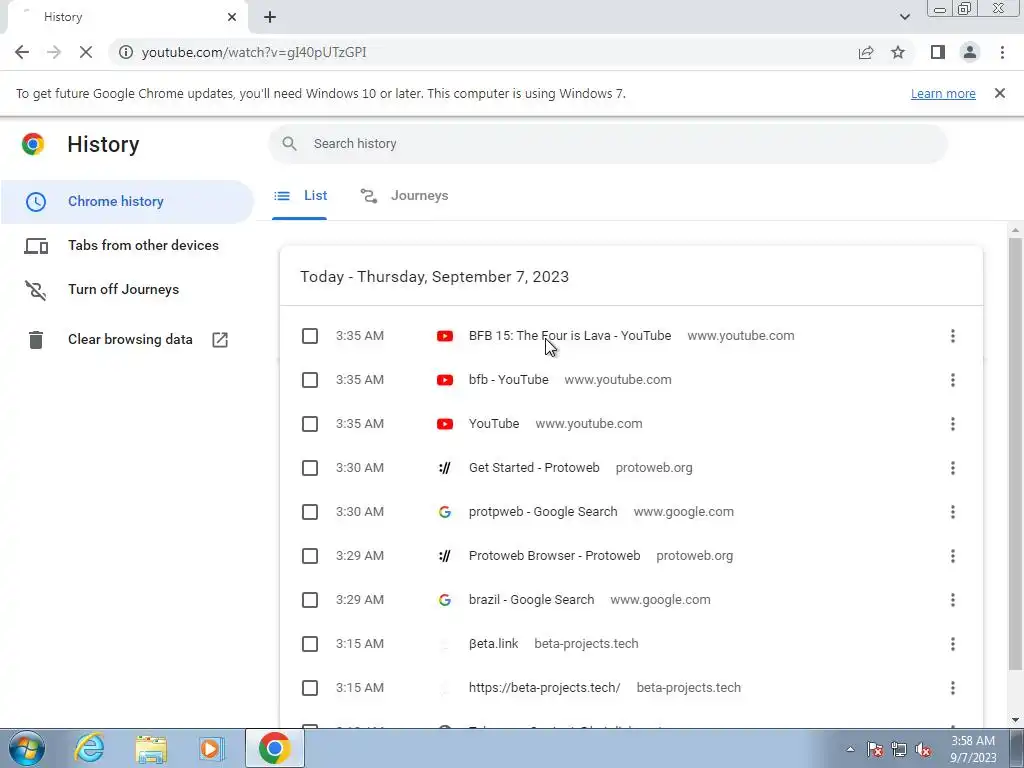Open the side panel icon
The width and height of the screenshot is (1024, 768).
coord(938,52)
